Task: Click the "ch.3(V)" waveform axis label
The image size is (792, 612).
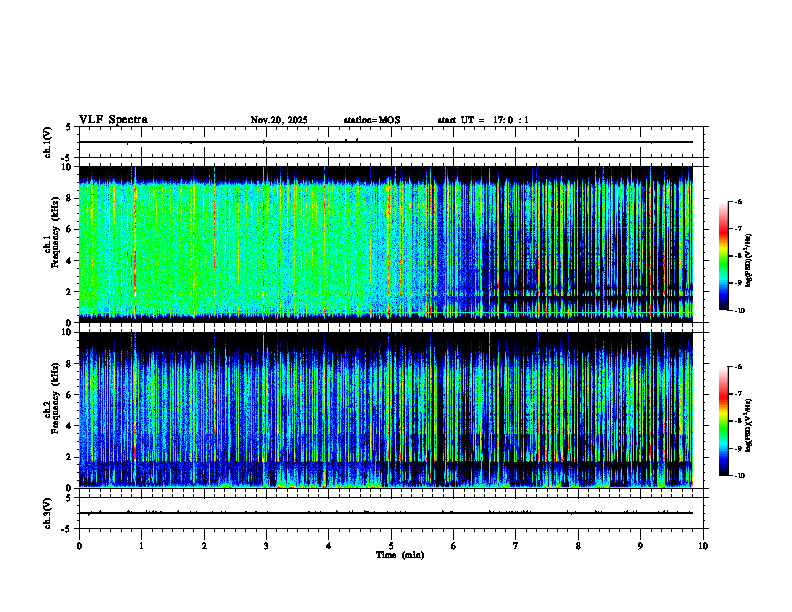Action: 48,513
